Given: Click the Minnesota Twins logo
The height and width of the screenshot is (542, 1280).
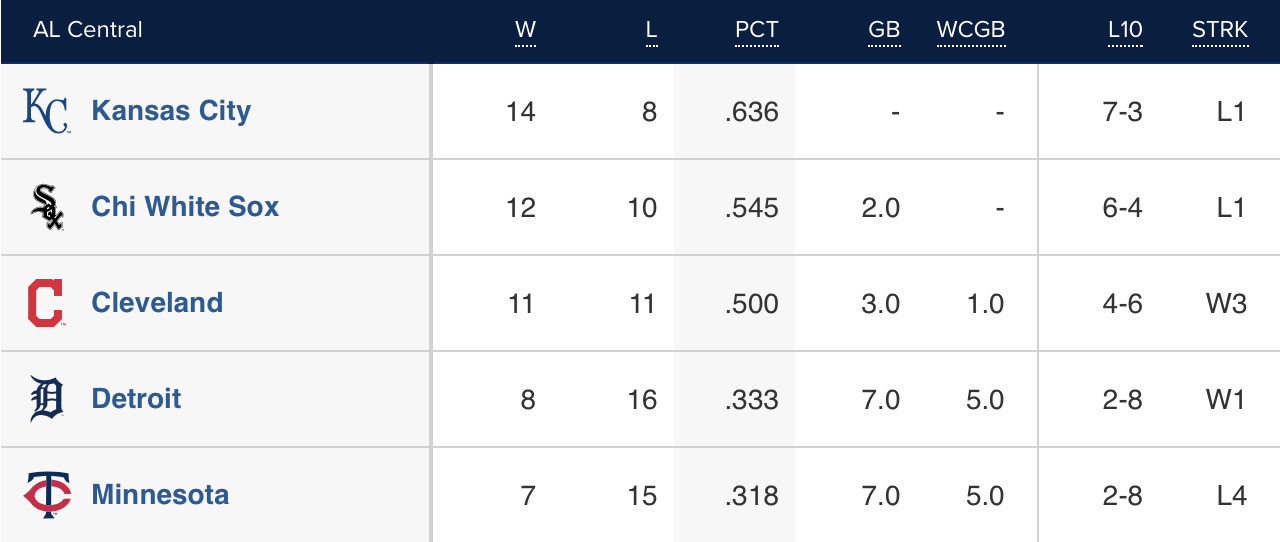Looking at the screenshot, I should (46, 495).
